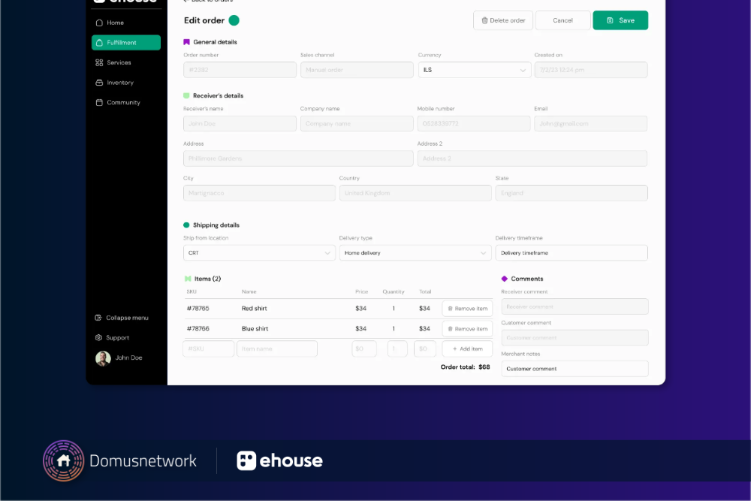Click Collapse menu

click(122, 318)
